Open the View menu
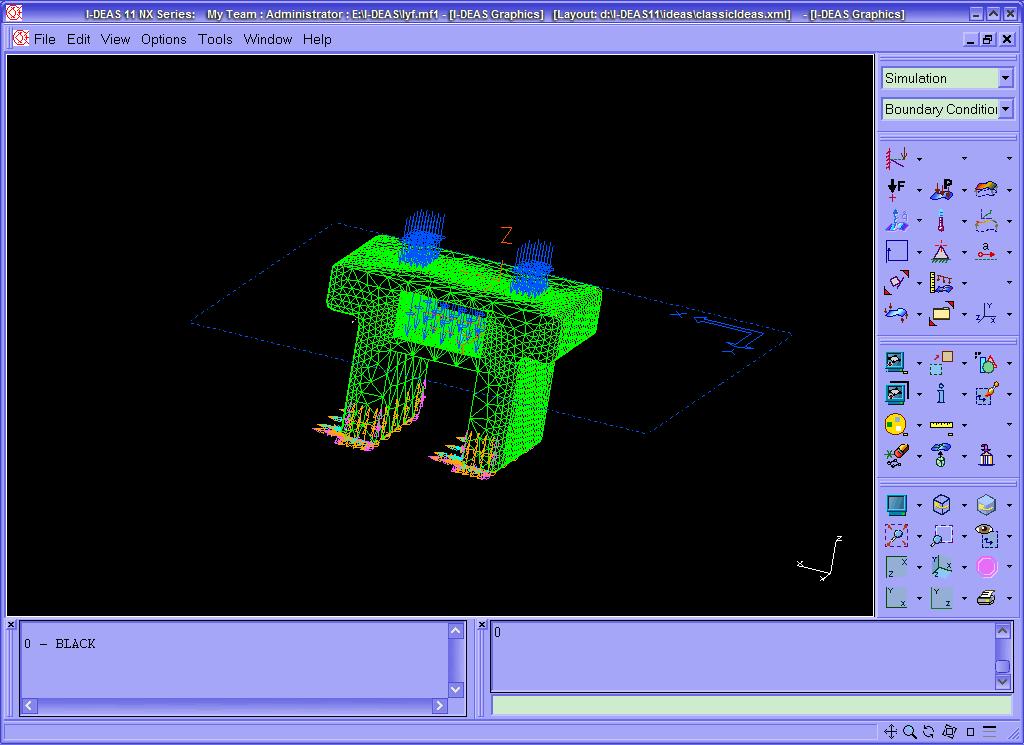 click(116, 39)
